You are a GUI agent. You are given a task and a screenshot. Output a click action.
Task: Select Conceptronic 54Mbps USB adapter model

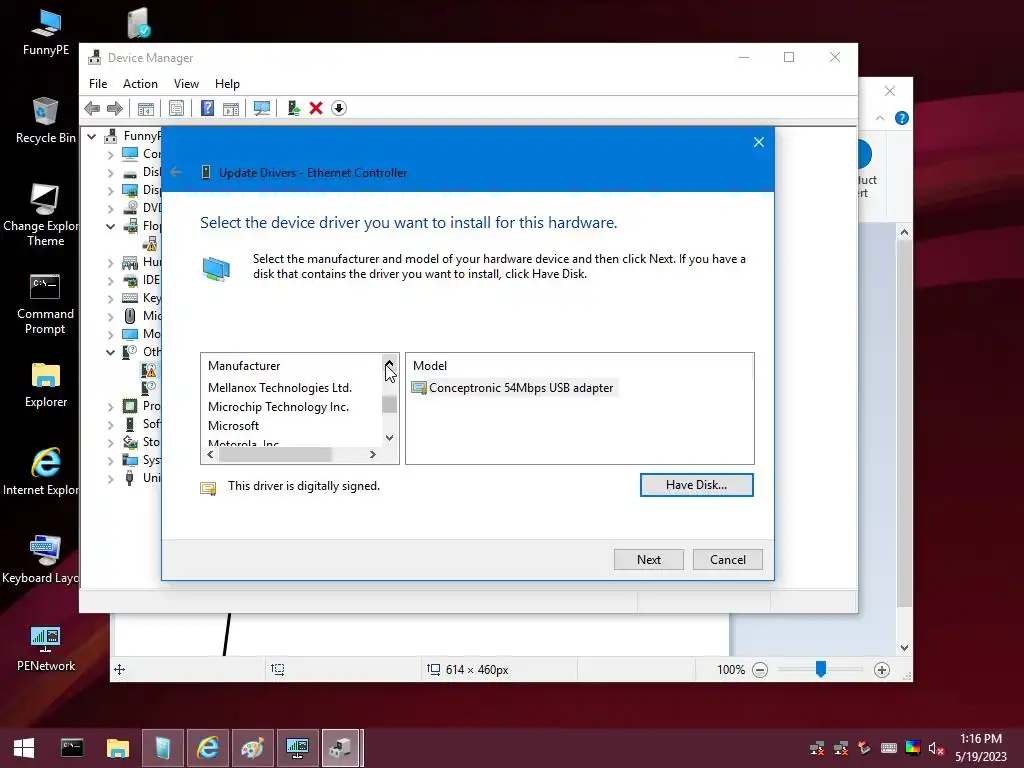[513, 388]
